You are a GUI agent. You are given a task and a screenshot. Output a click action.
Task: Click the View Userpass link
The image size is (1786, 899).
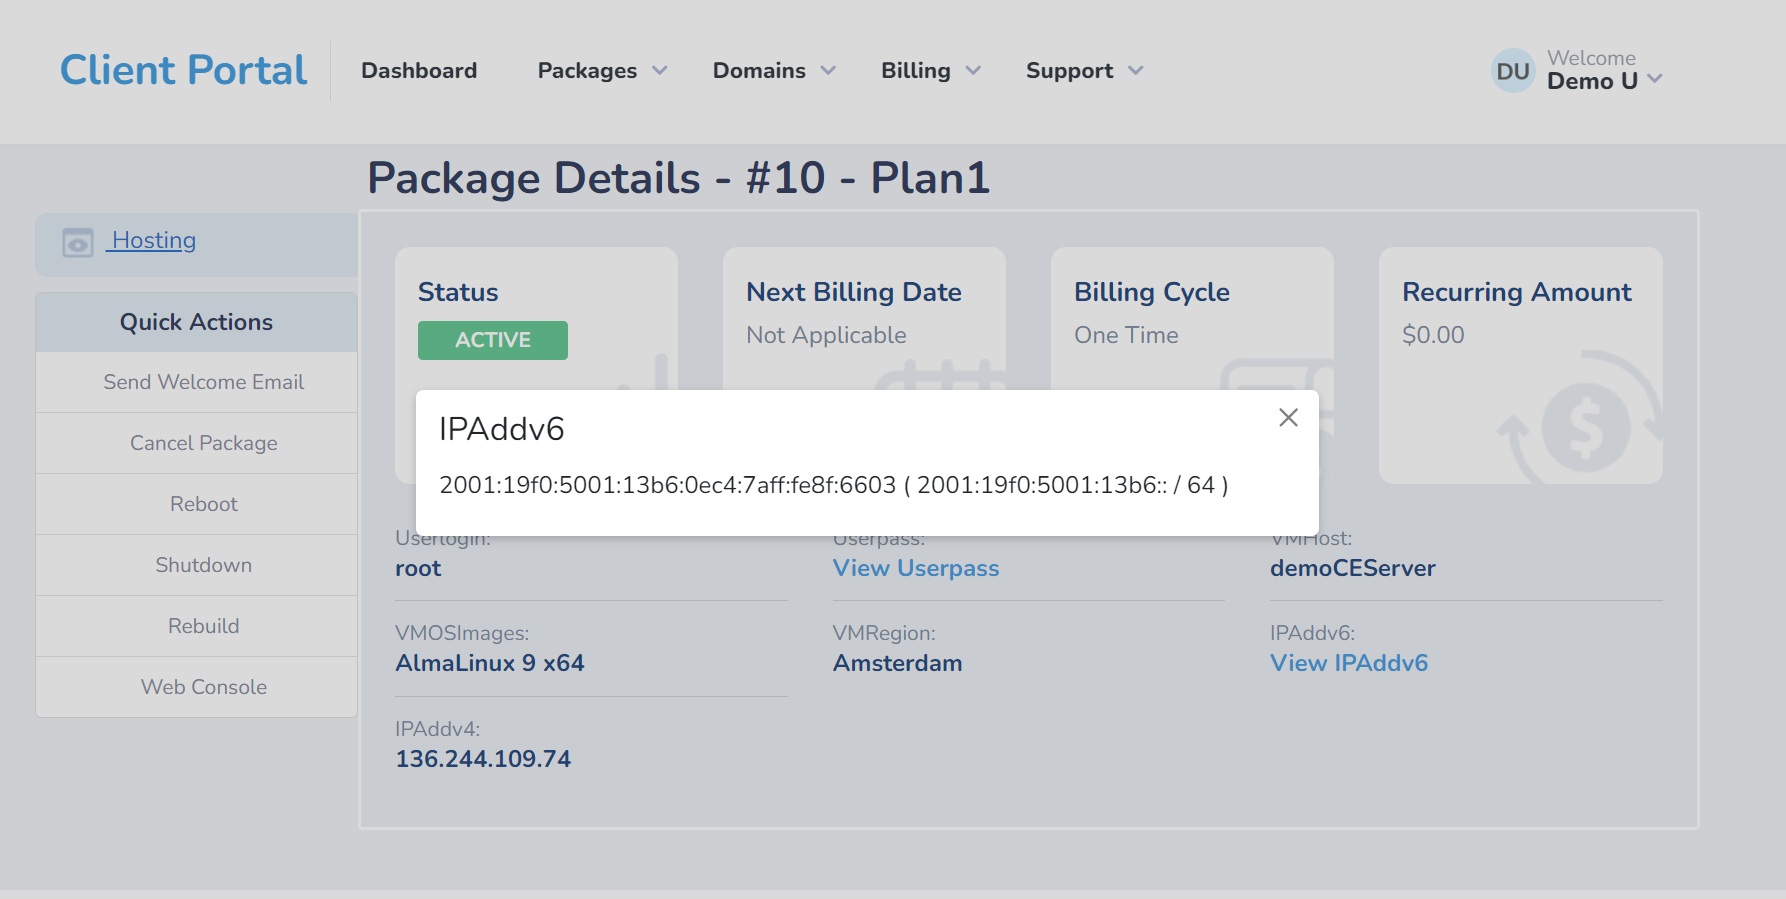pos(916,568)
